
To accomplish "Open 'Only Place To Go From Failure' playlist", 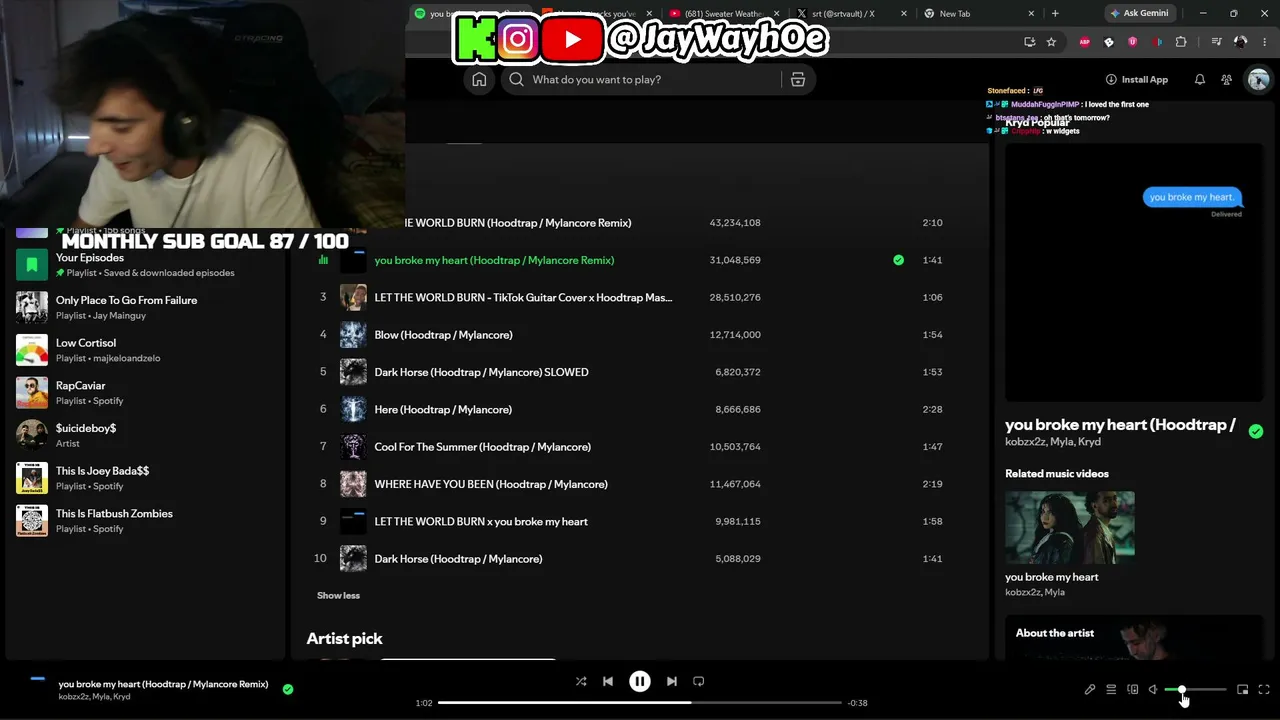I will [x=146, y=307].
